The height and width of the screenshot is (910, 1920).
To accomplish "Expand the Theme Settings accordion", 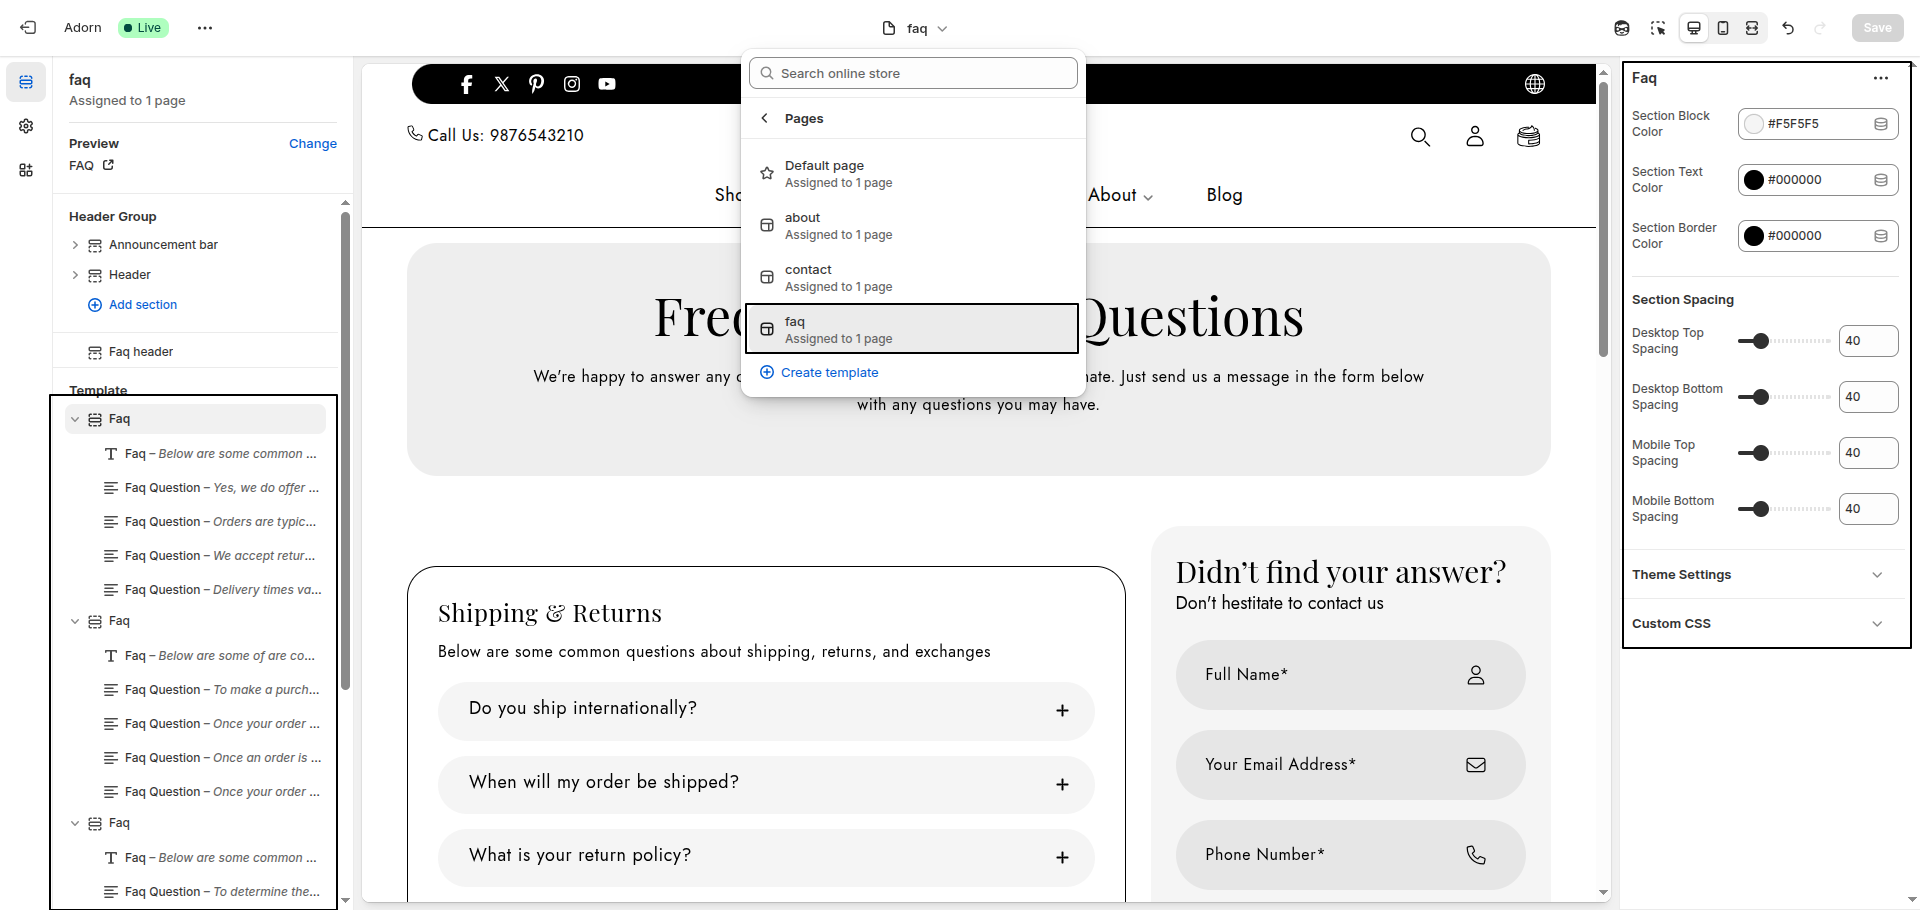I will point(1765,575).
